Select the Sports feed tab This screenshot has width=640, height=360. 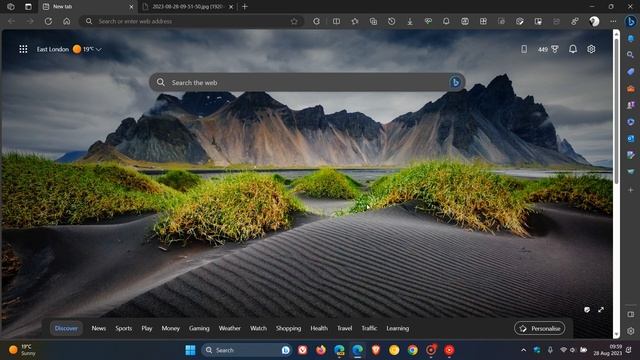(123, 328)
